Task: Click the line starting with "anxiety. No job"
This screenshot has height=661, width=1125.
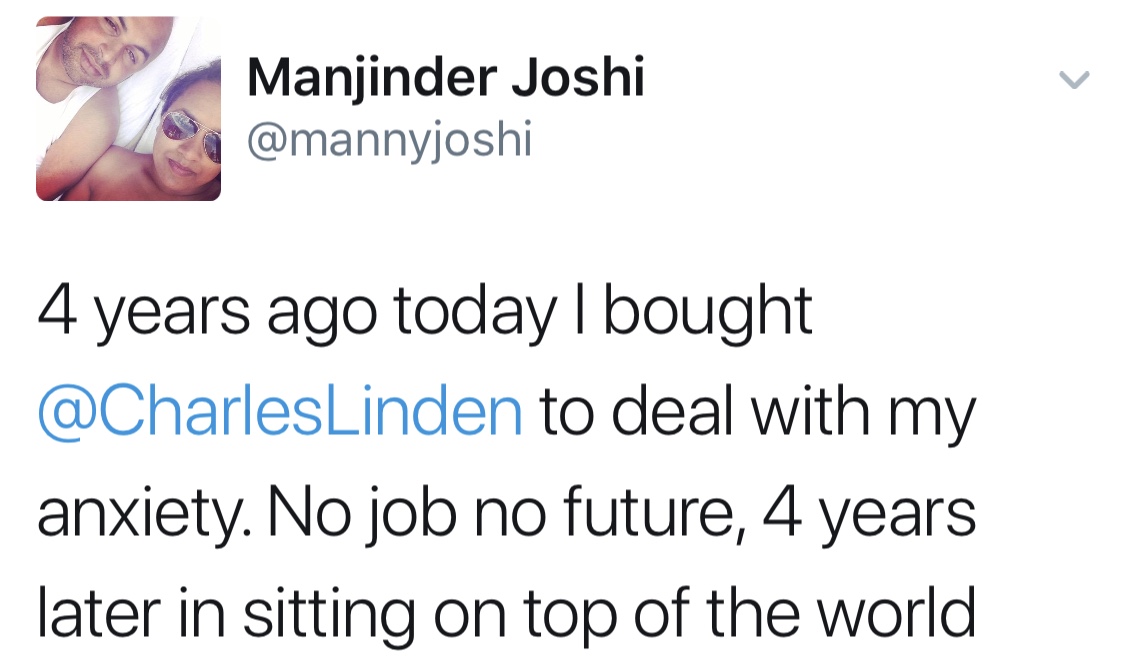Action: point(506,513)
